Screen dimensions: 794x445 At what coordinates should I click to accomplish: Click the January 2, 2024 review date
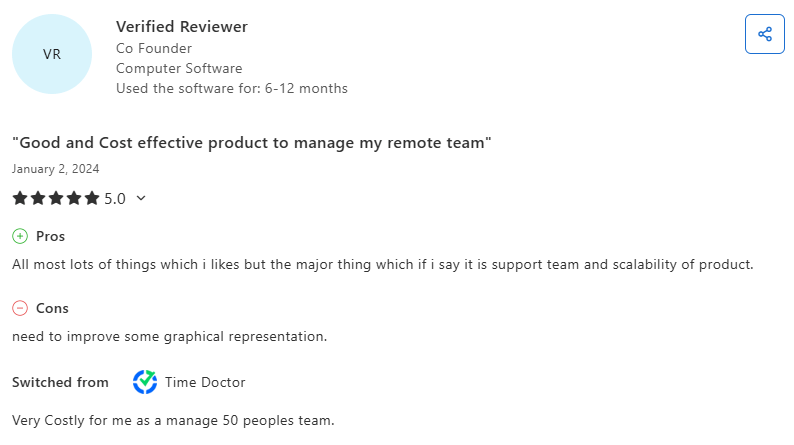click(56, 169)
